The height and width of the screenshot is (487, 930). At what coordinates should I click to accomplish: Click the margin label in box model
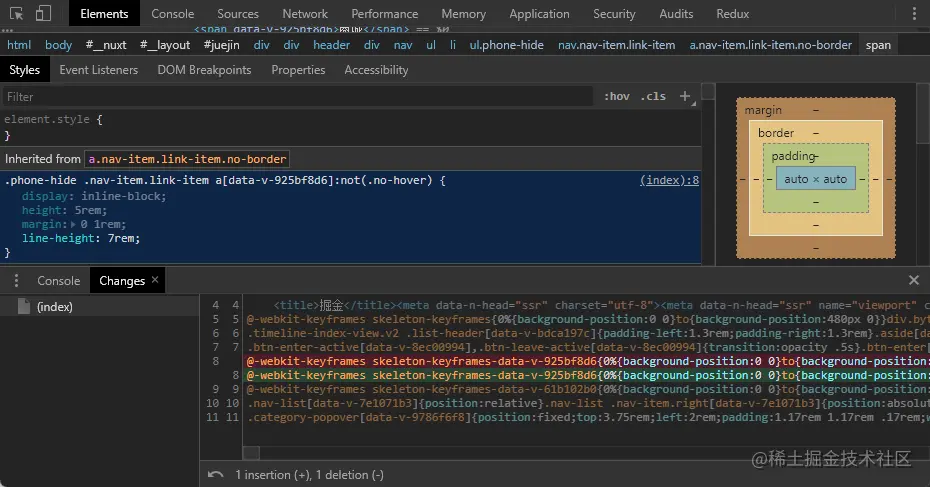pyautogui.click(x=763, y=110)
